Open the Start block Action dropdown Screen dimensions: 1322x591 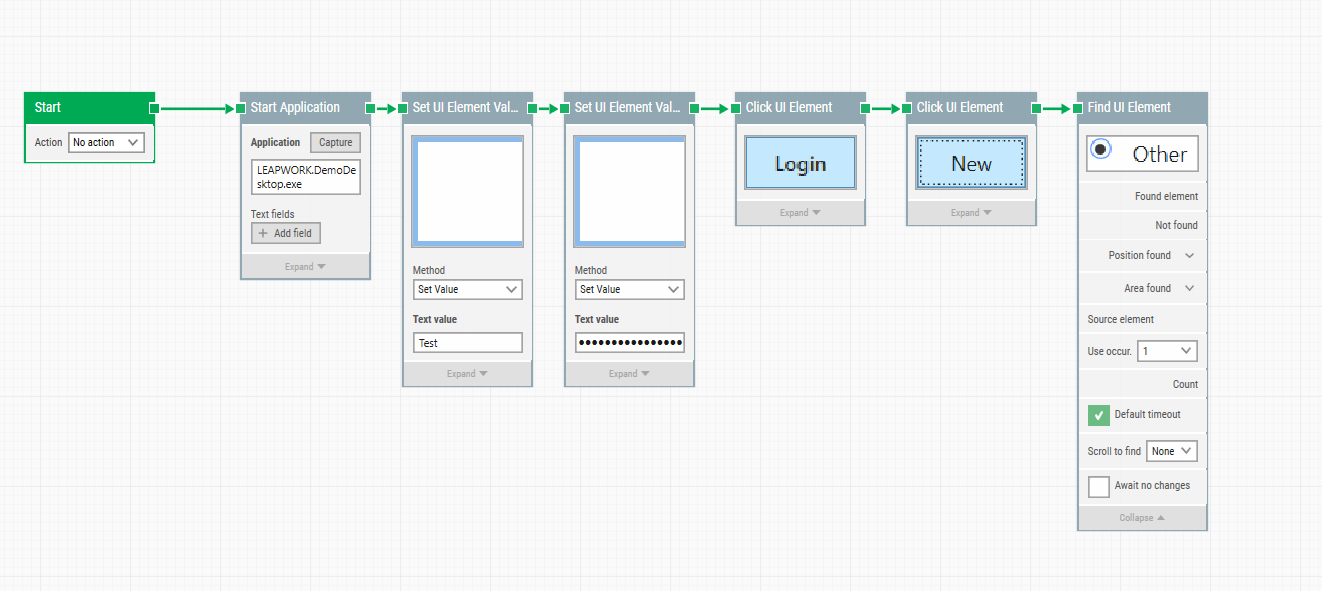[x=106, y=143]
